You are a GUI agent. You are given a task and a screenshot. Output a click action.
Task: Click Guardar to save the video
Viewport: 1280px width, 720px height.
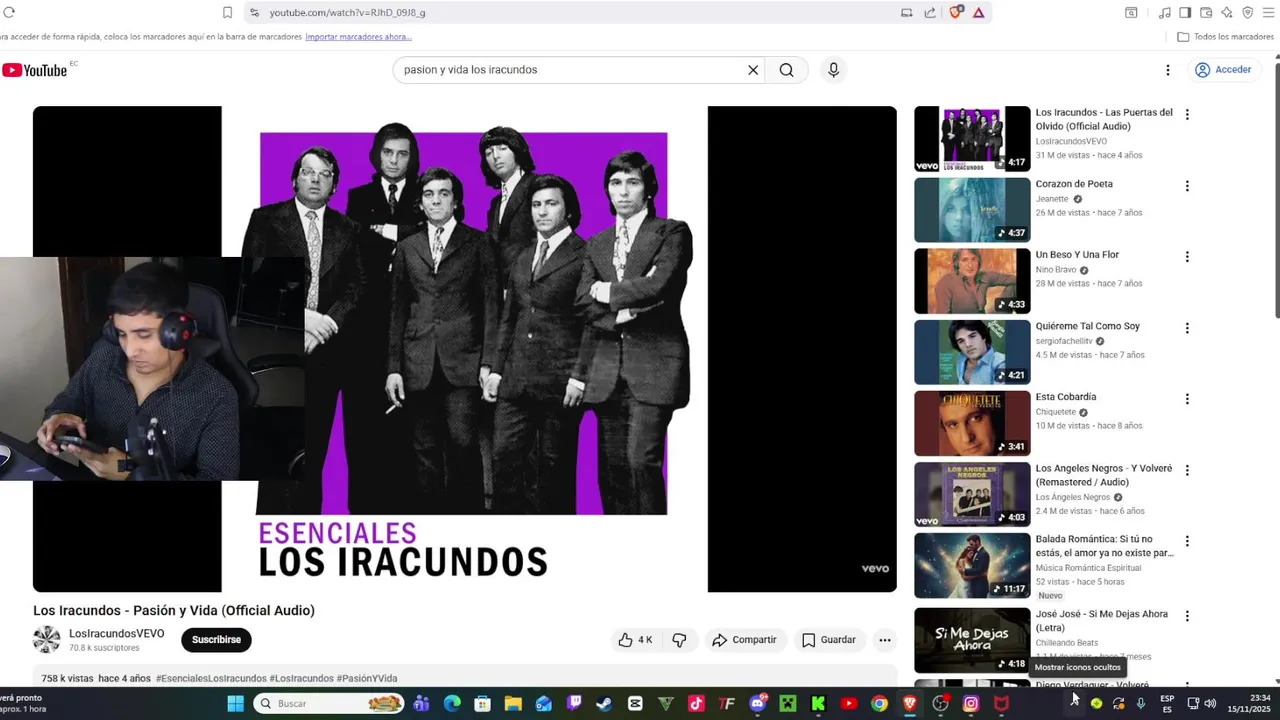828,640
